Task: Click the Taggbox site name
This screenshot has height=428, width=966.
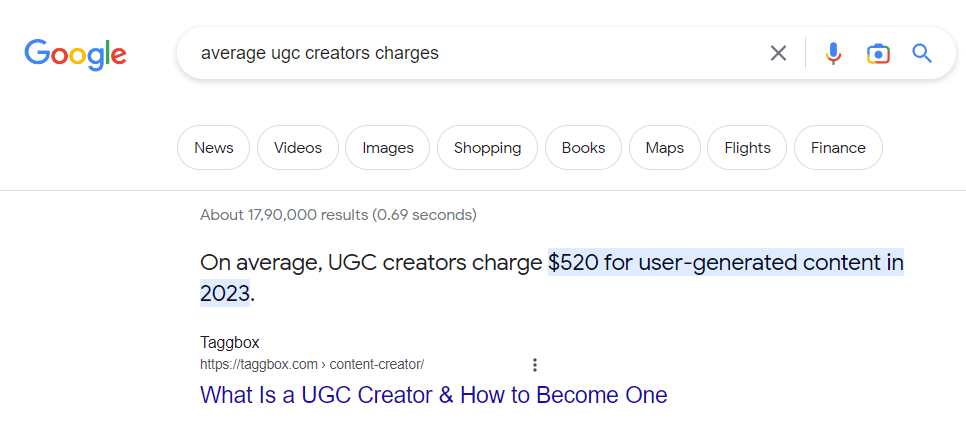Action: point(229,343)
